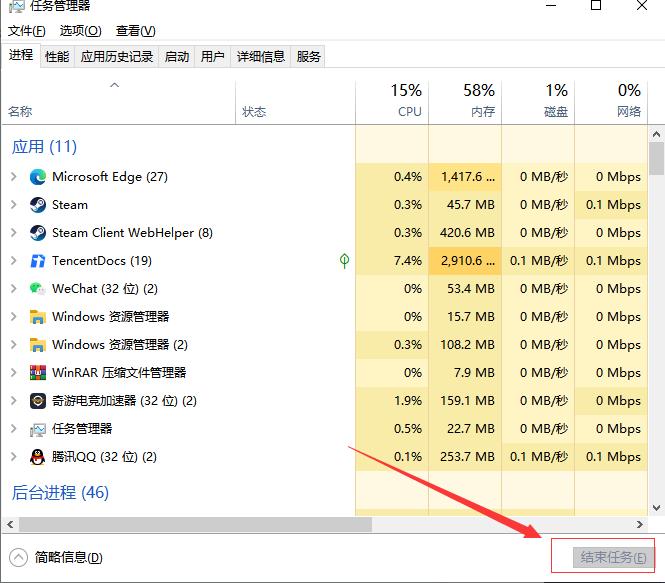
Task: Select the 进程 tab
Action: pos(21,55)
